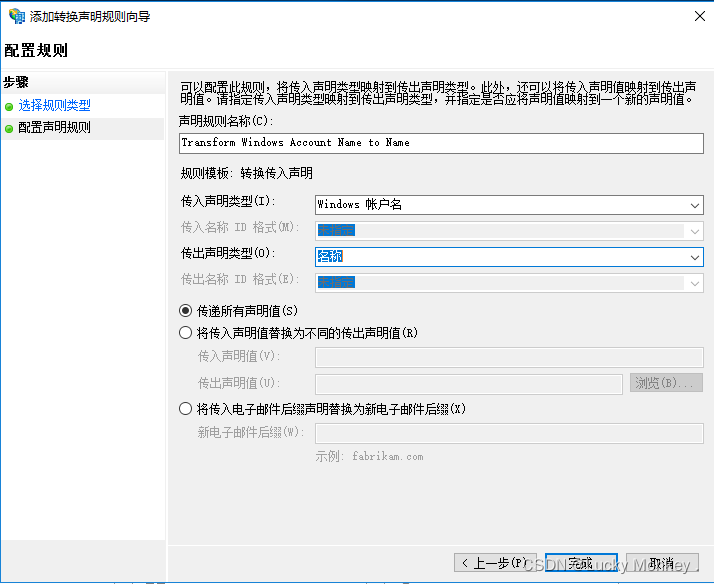Select the 配置声明规则 step
This screenshot has height=584, width=714.
[x=54, y=128]
